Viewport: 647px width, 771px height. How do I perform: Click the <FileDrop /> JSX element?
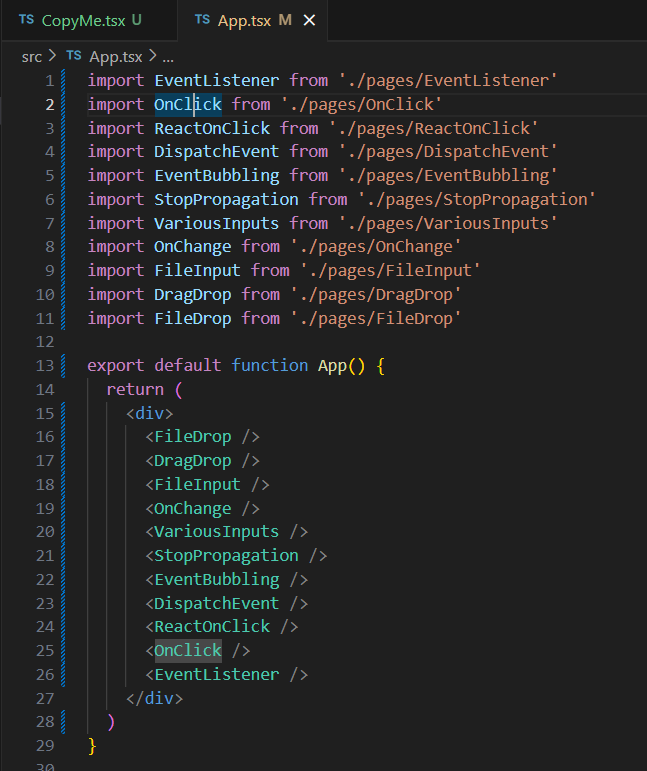202,437
